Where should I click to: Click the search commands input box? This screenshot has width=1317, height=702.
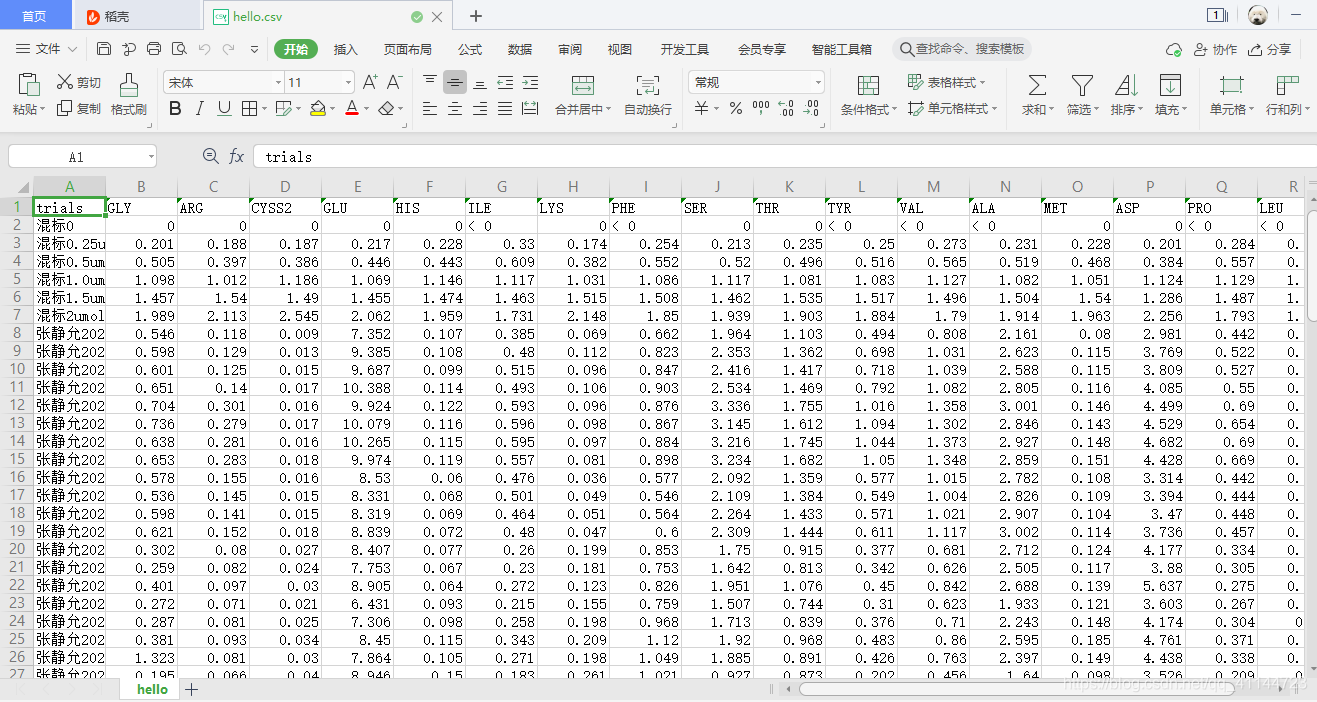961,49
